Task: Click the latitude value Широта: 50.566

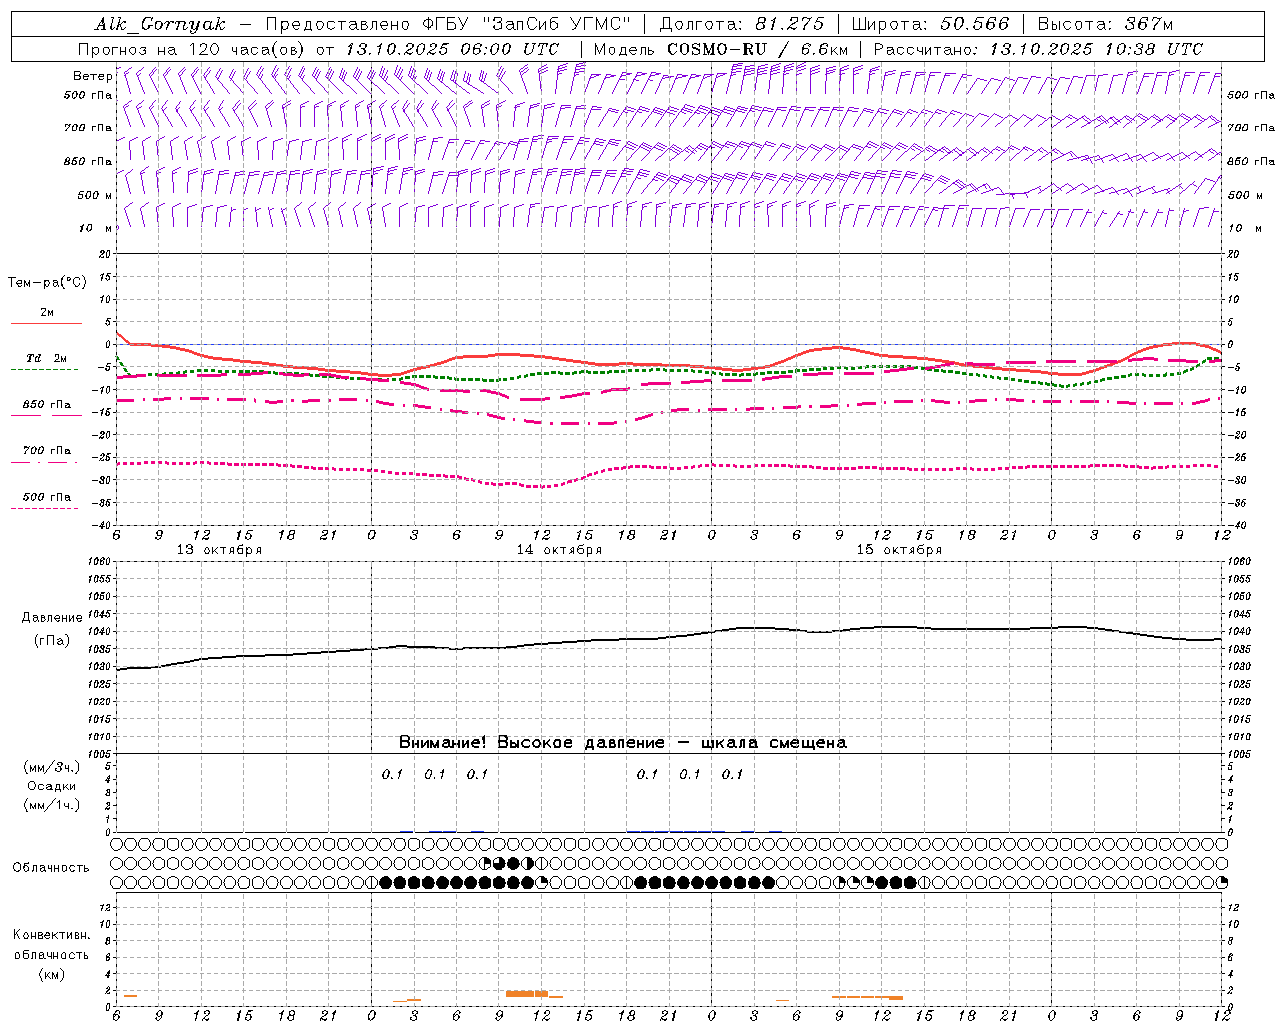Action: [931, 24]
